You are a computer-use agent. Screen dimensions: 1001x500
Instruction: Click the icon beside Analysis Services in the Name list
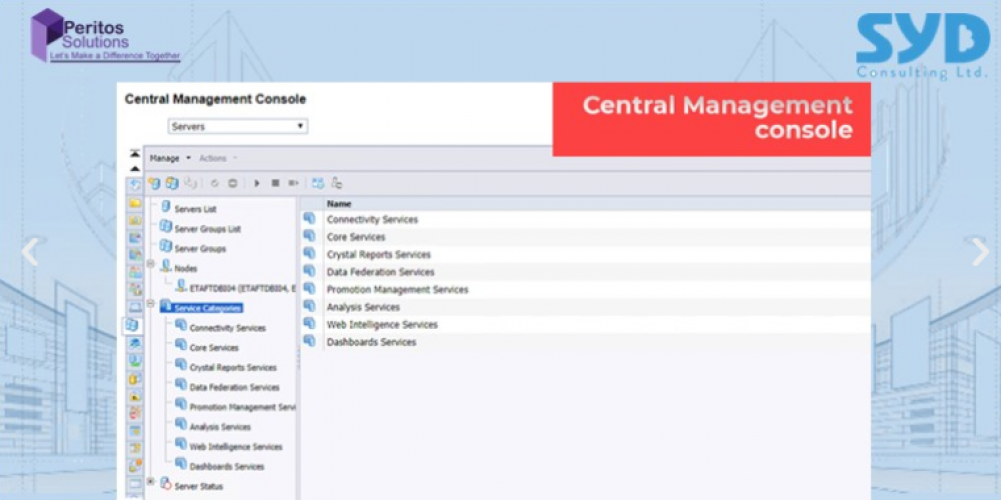[x=310, y=307]
